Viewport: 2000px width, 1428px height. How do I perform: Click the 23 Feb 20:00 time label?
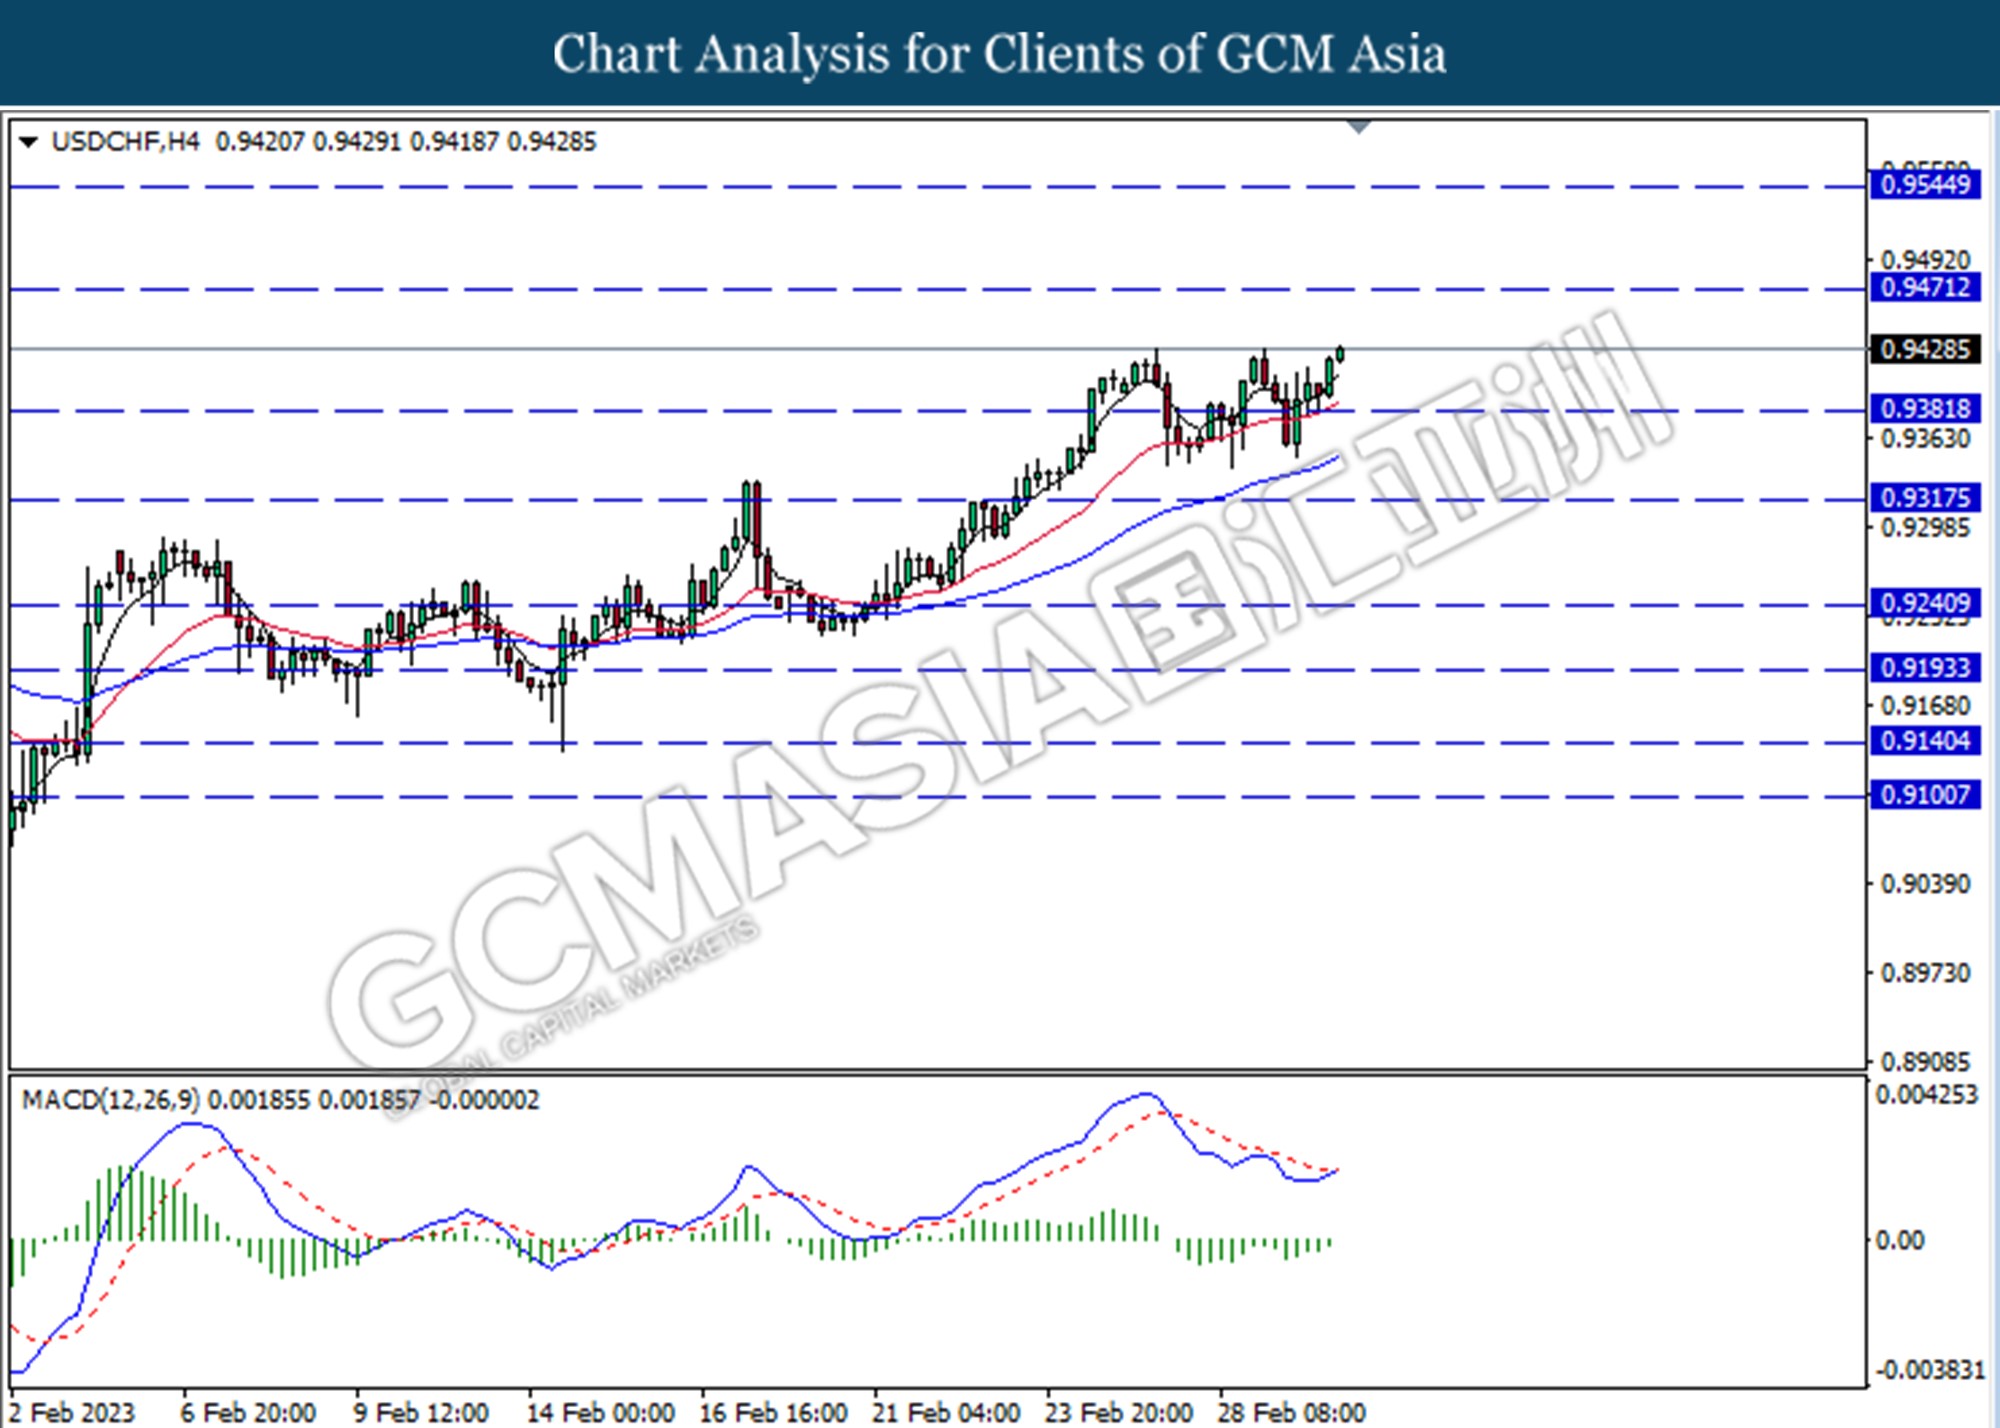(1119, 1413)
